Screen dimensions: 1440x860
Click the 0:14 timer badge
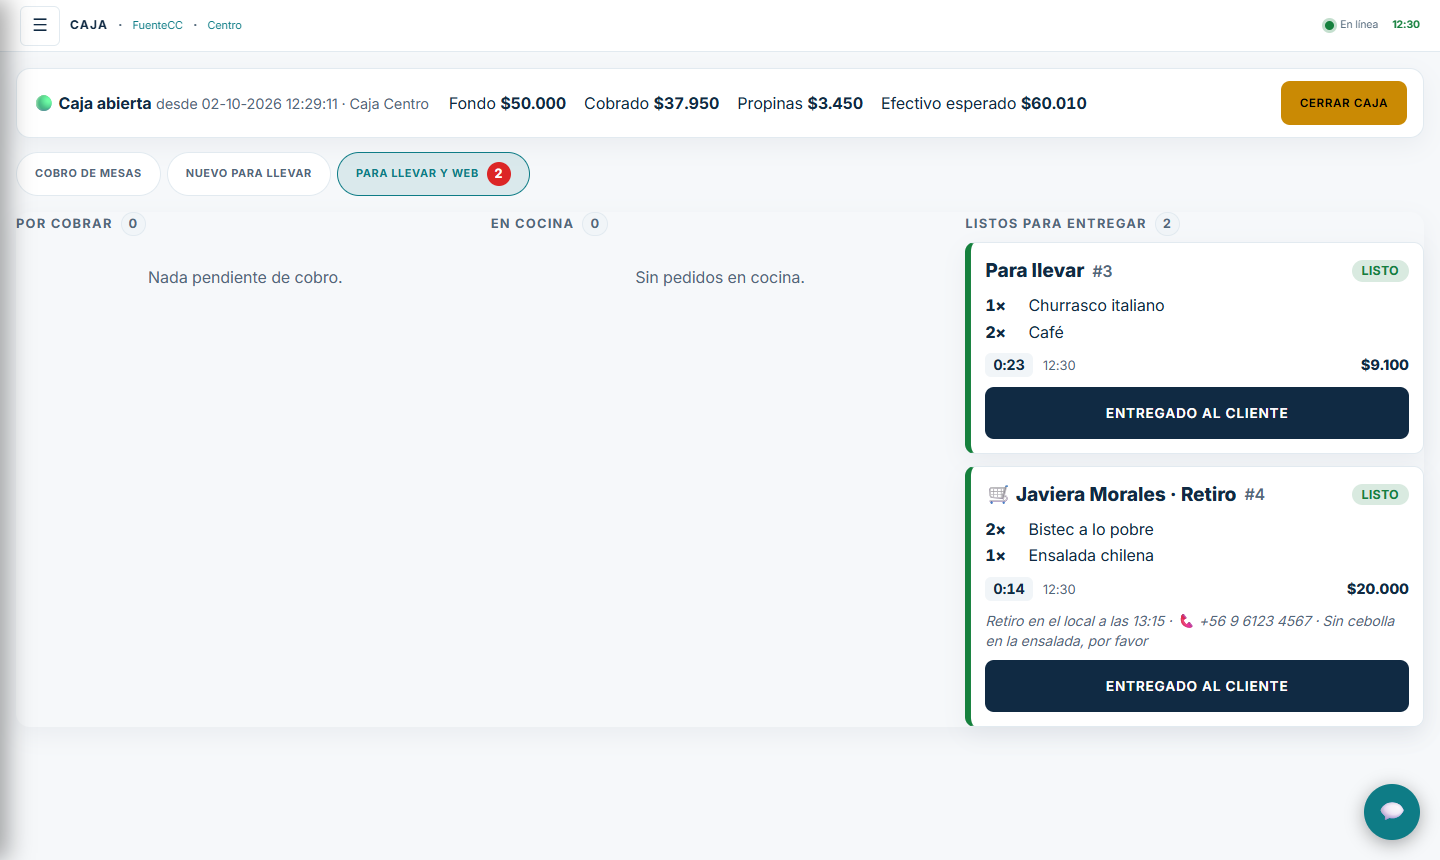tap(1009, 589)
